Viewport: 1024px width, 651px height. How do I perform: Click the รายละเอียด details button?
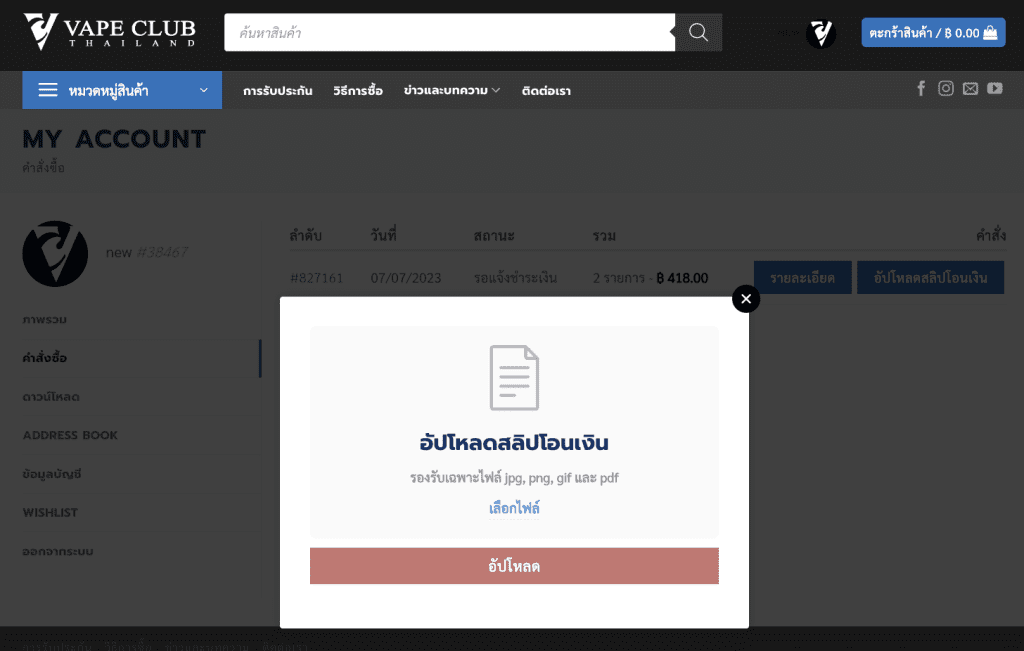[x=802, y=277]
